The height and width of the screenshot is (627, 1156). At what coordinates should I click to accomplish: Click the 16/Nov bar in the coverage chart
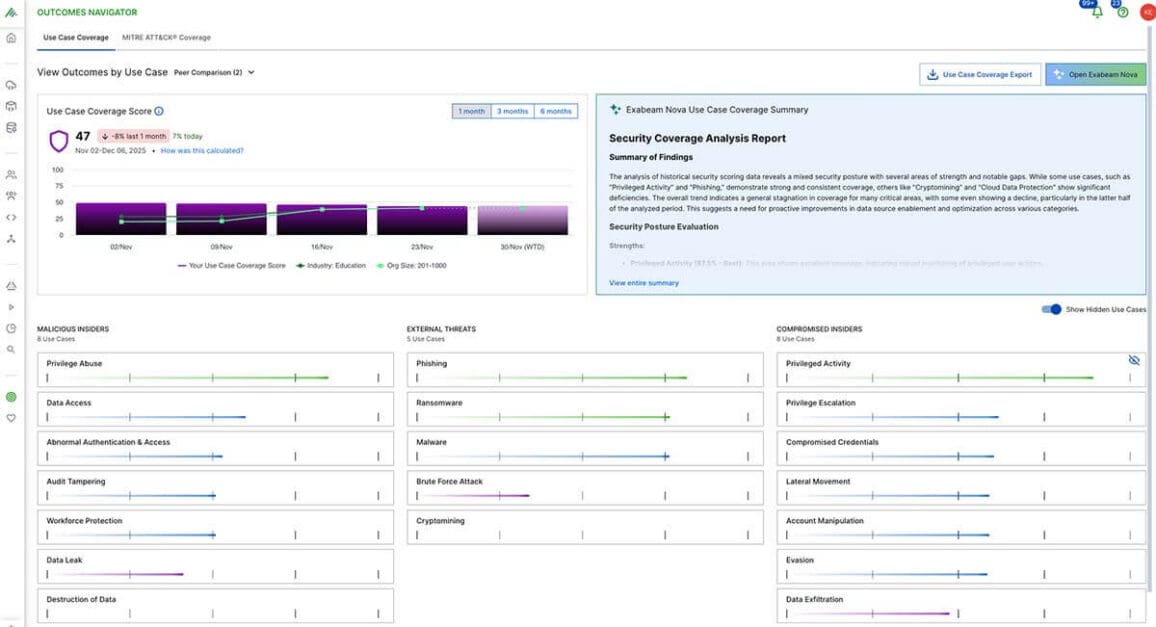point(321,220)
